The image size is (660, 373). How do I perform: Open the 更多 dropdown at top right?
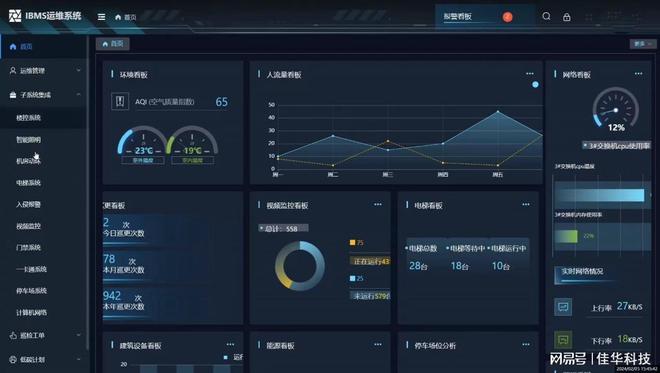(643, 44)
